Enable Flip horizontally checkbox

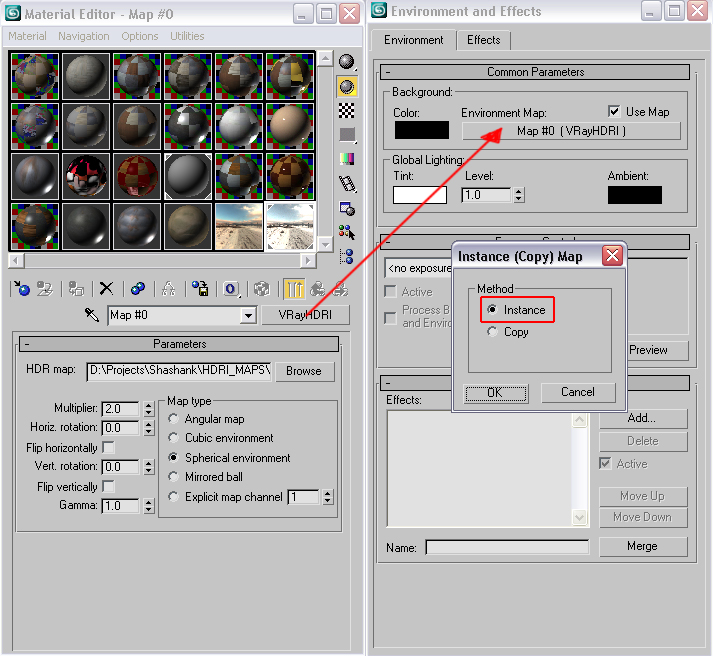pyautogui.click(x=108, y=448)
